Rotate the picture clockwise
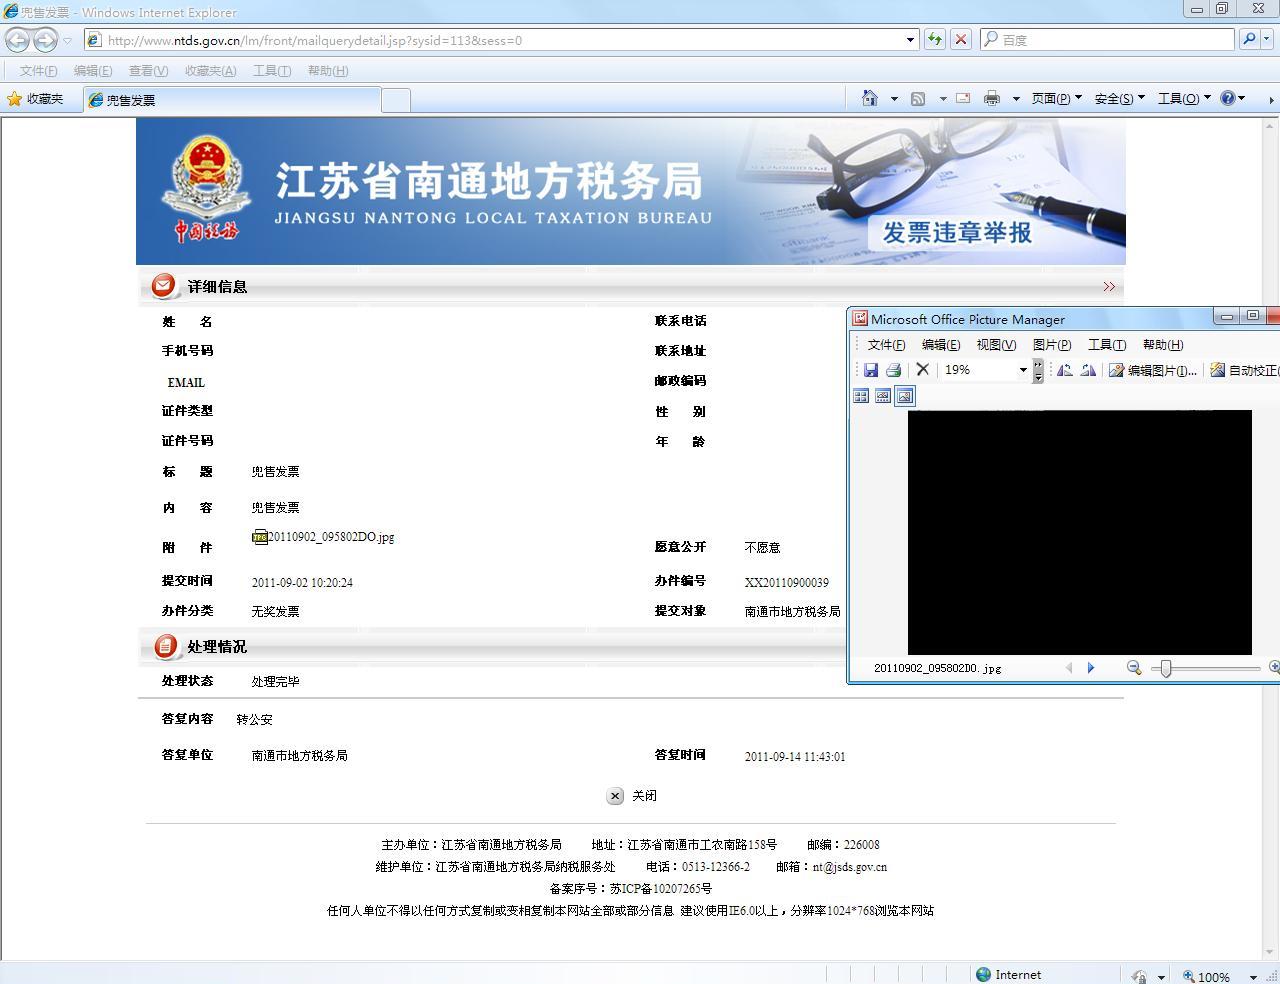The image size is (1280, 984). tap(1090, 370)
